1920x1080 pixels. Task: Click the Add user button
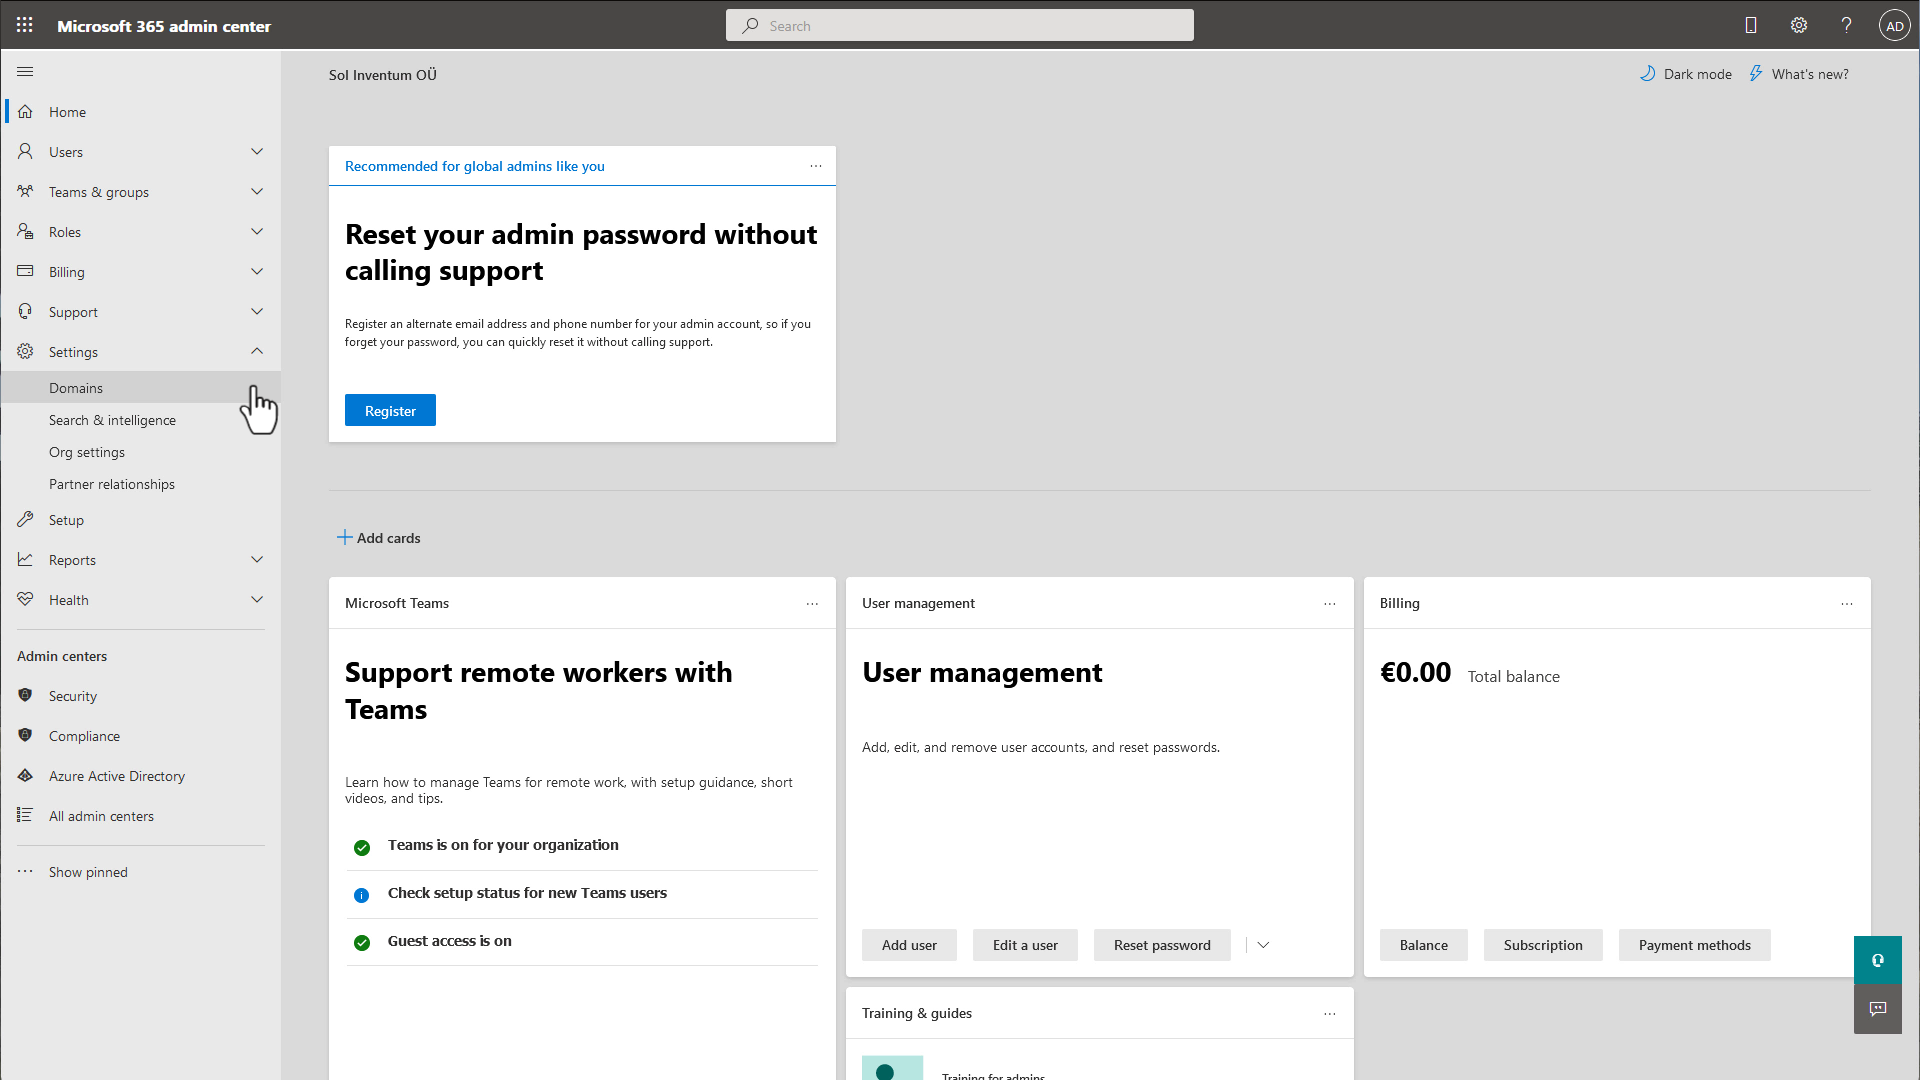tap(909, 945)
